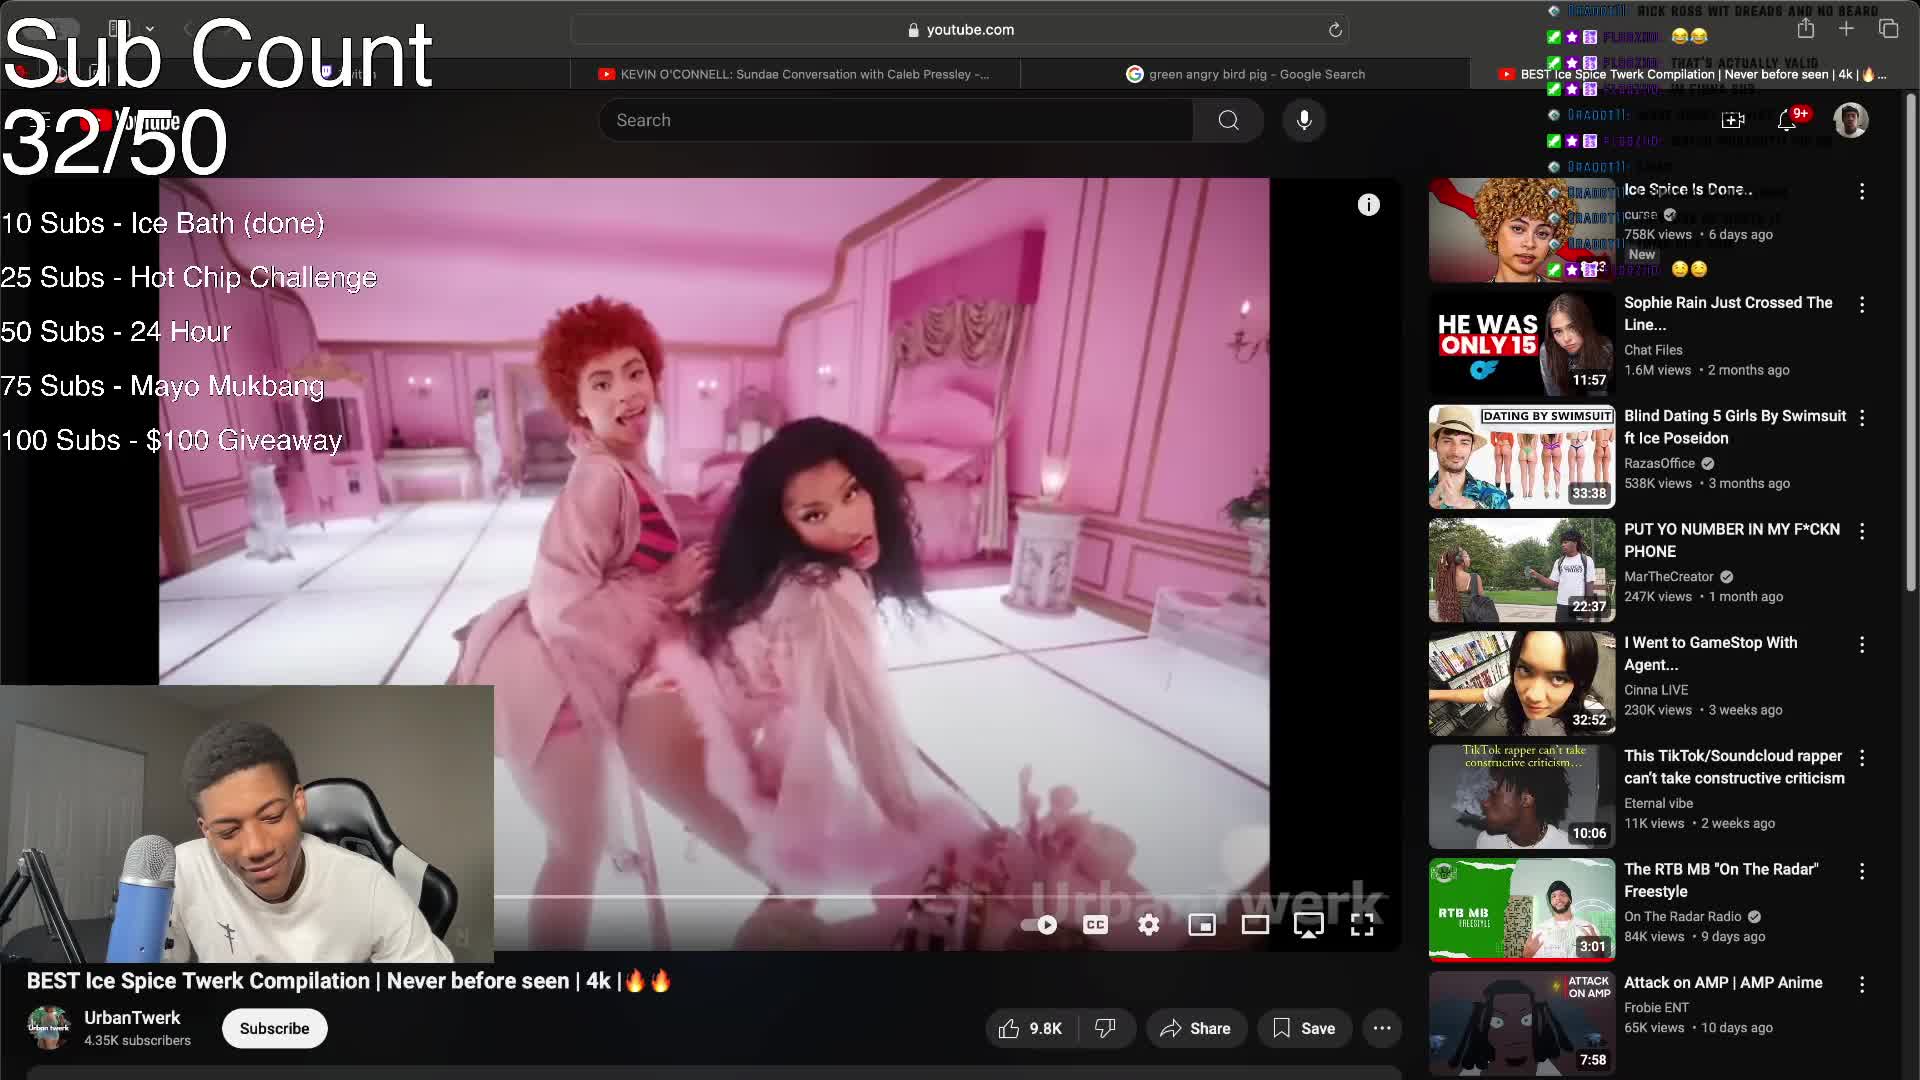
Task: Open more actions ellipsis below the video
Action: [1382, 1028]
